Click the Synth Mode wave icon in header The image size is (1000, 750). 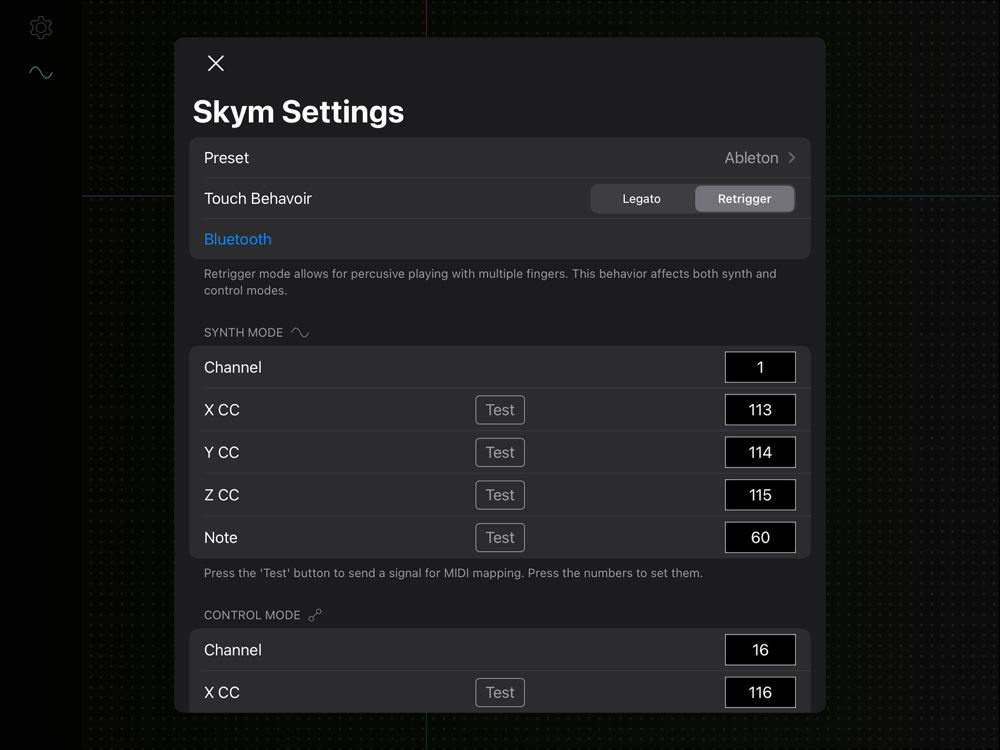[x=300, y=332]
